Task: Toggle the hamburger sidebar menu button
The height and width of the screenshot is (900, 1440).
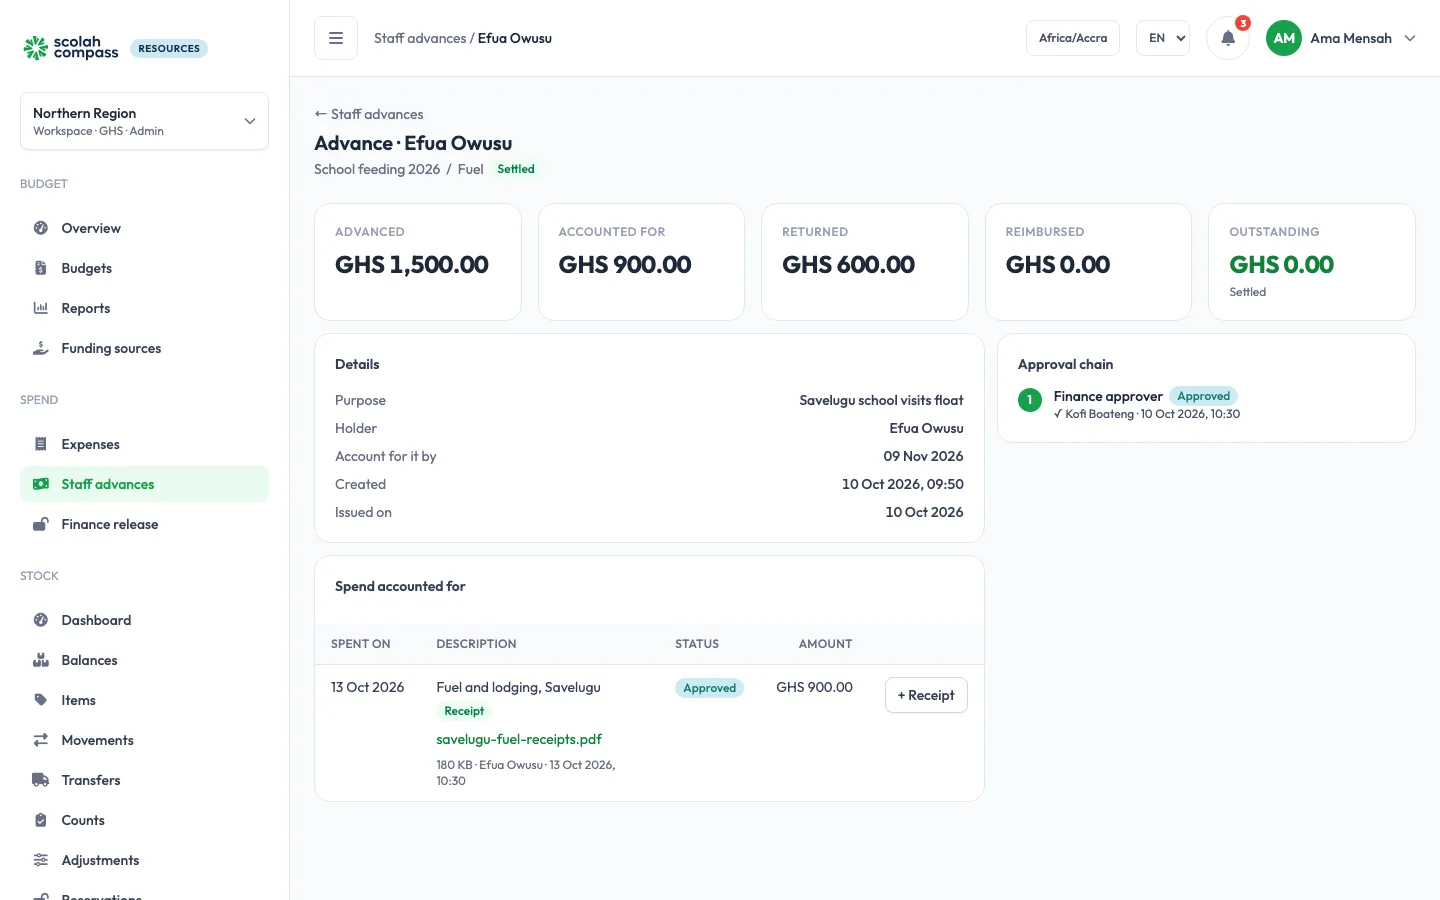Action: pyautogui.click(x=336, y=38)
